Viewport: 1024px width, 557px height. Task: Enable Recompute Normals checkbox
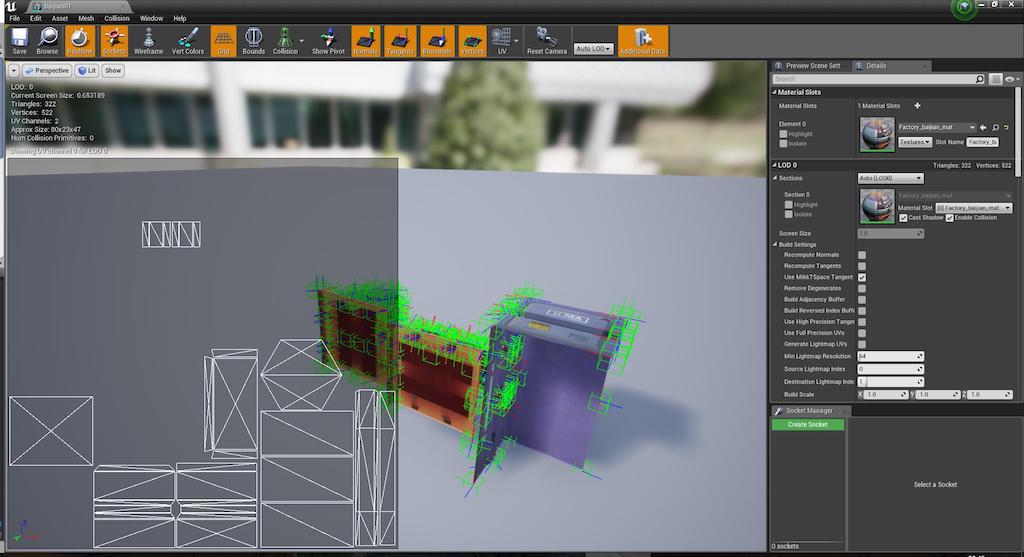(862, 255)
